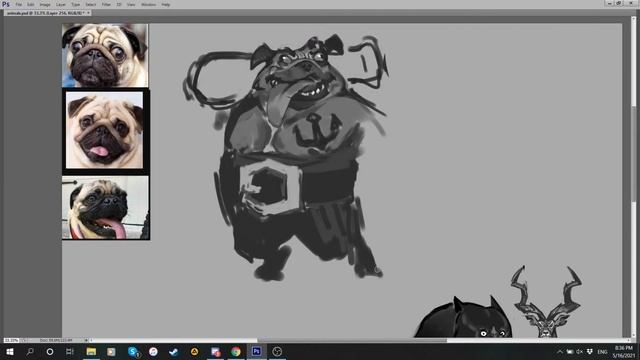
Task: Open the Skype taskbar icon
Action: pos(133,351)
